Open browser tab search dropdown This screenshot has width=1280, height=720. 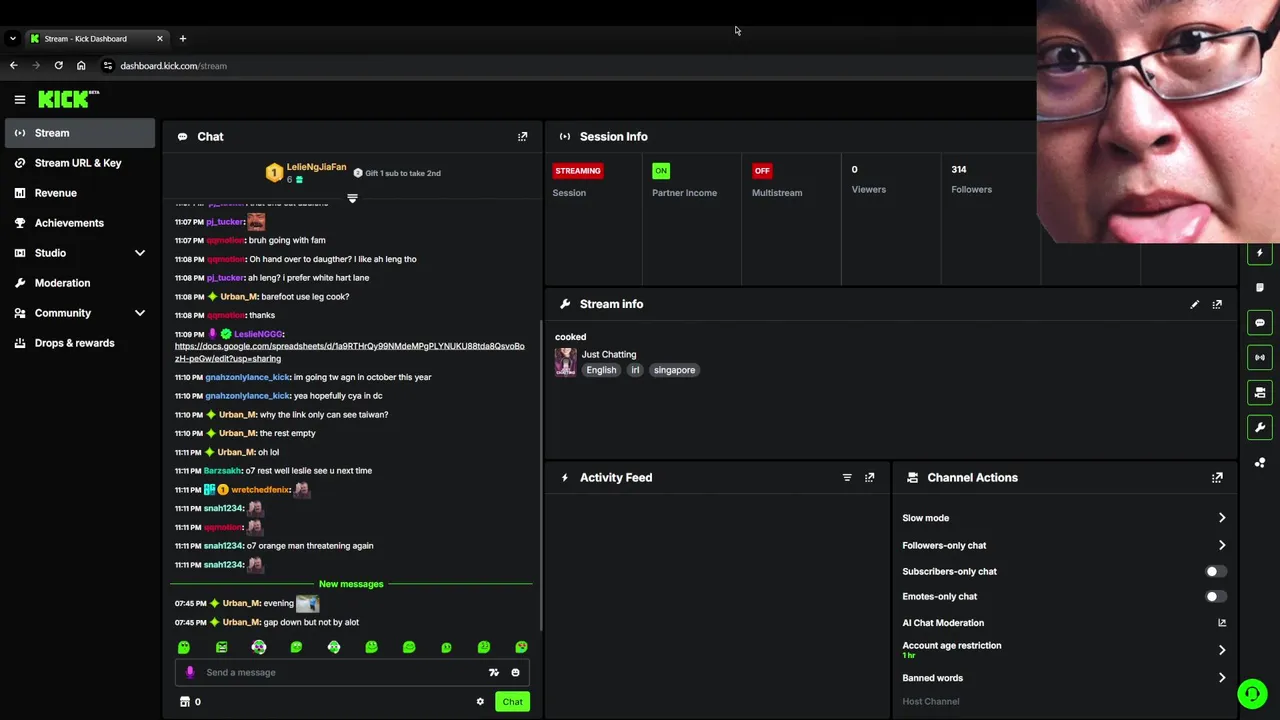point(12,38)
